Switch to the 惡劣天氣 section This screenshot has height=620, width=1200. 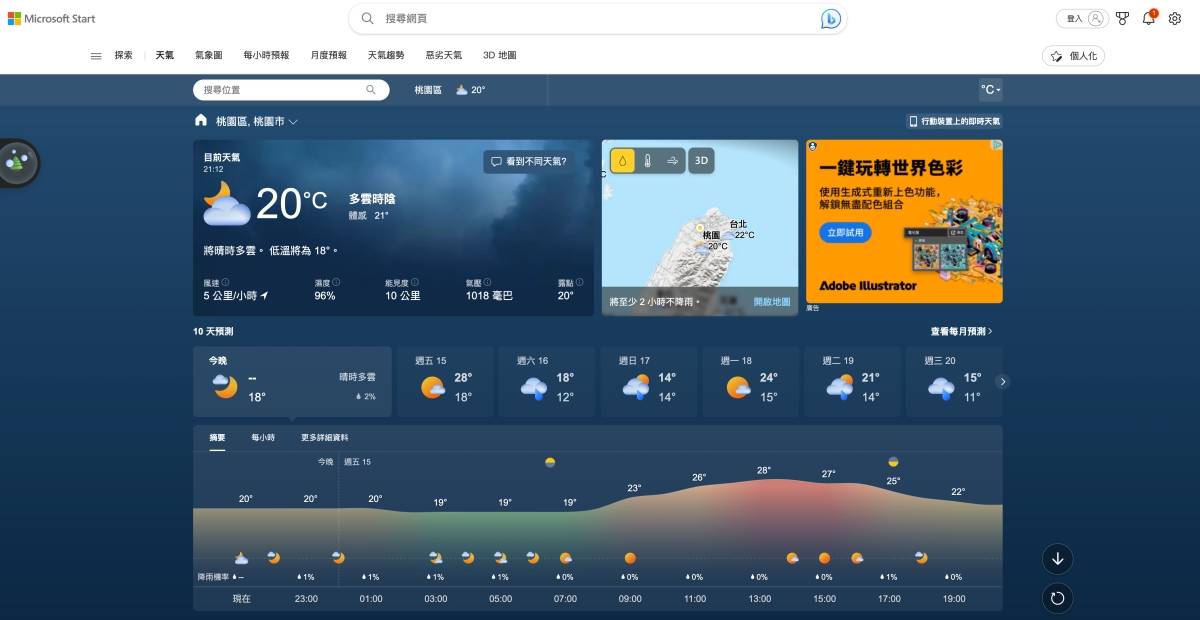[x=443, y=55]
